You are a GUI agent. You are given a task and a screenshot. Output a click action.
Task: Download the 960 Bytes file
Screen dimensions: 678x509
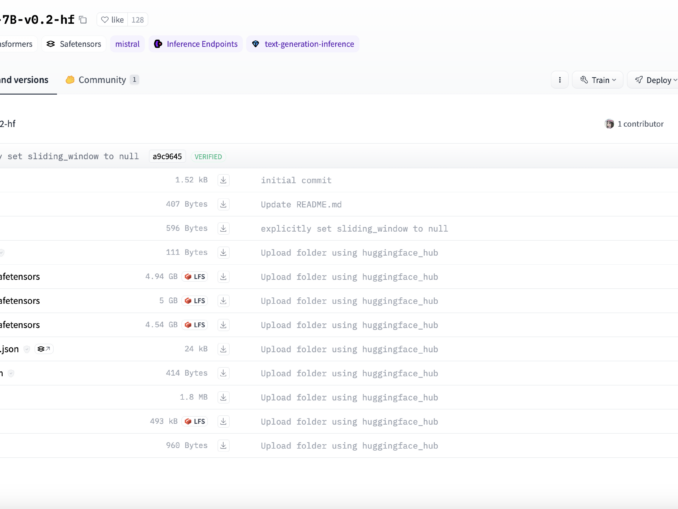(223, 445)
